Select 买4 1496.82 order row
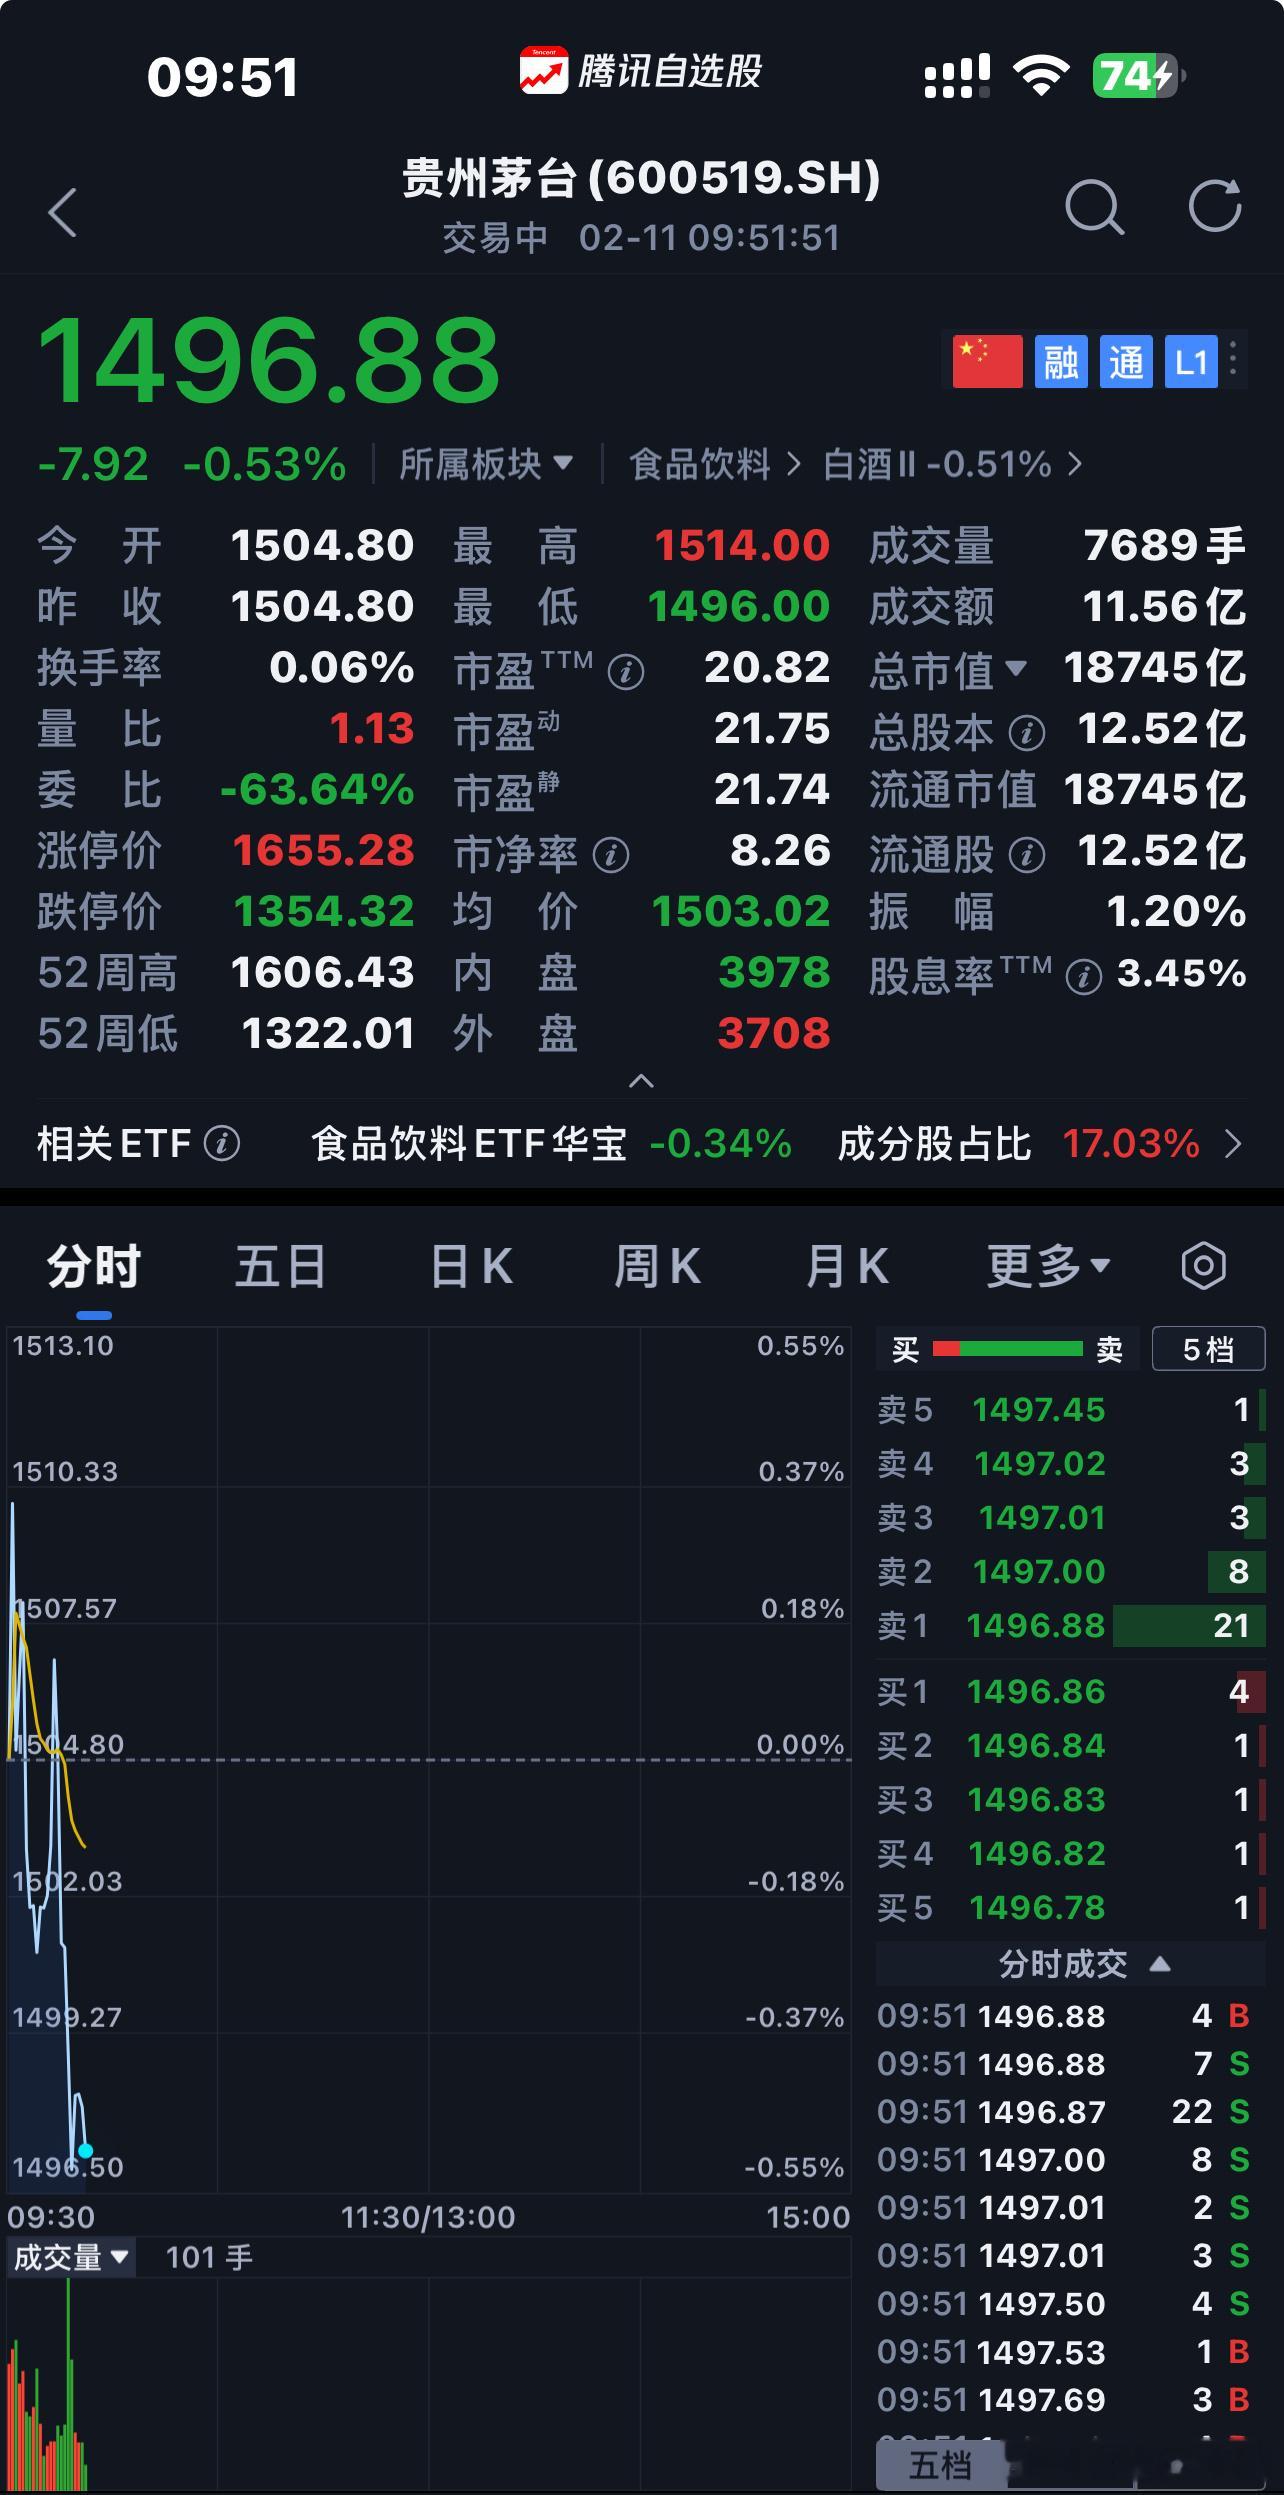The height and width of the screenshot is (2495, 1284). [1070, 1854]
